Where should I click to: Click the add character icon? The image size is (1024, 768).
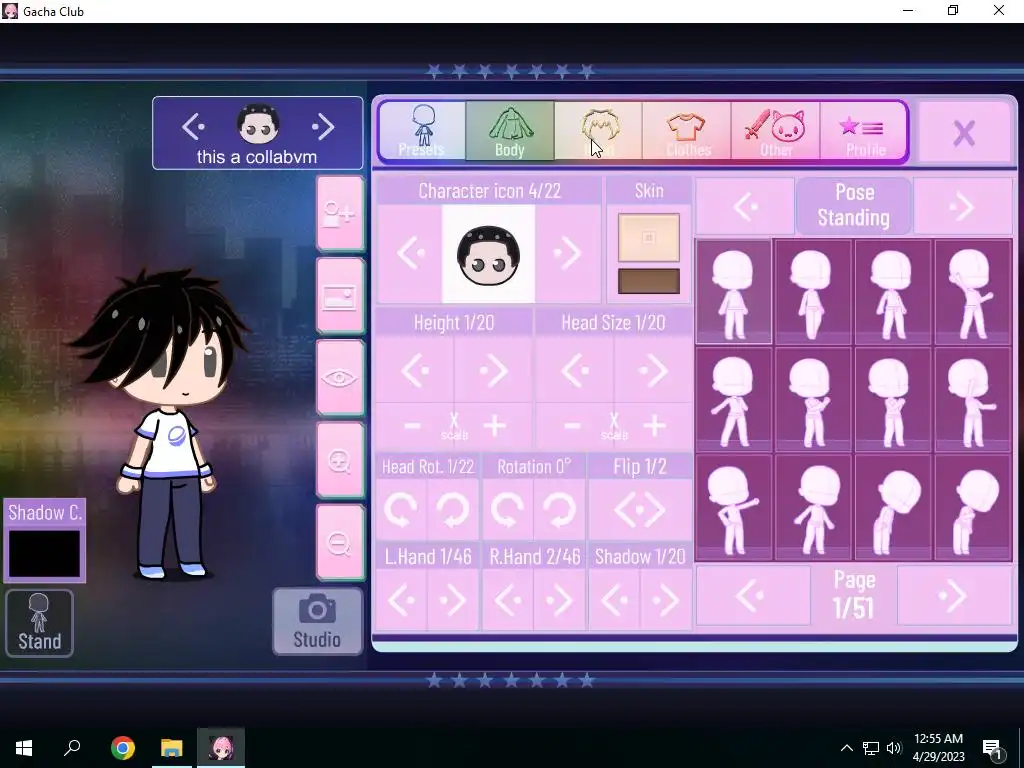tap(340, 214)
